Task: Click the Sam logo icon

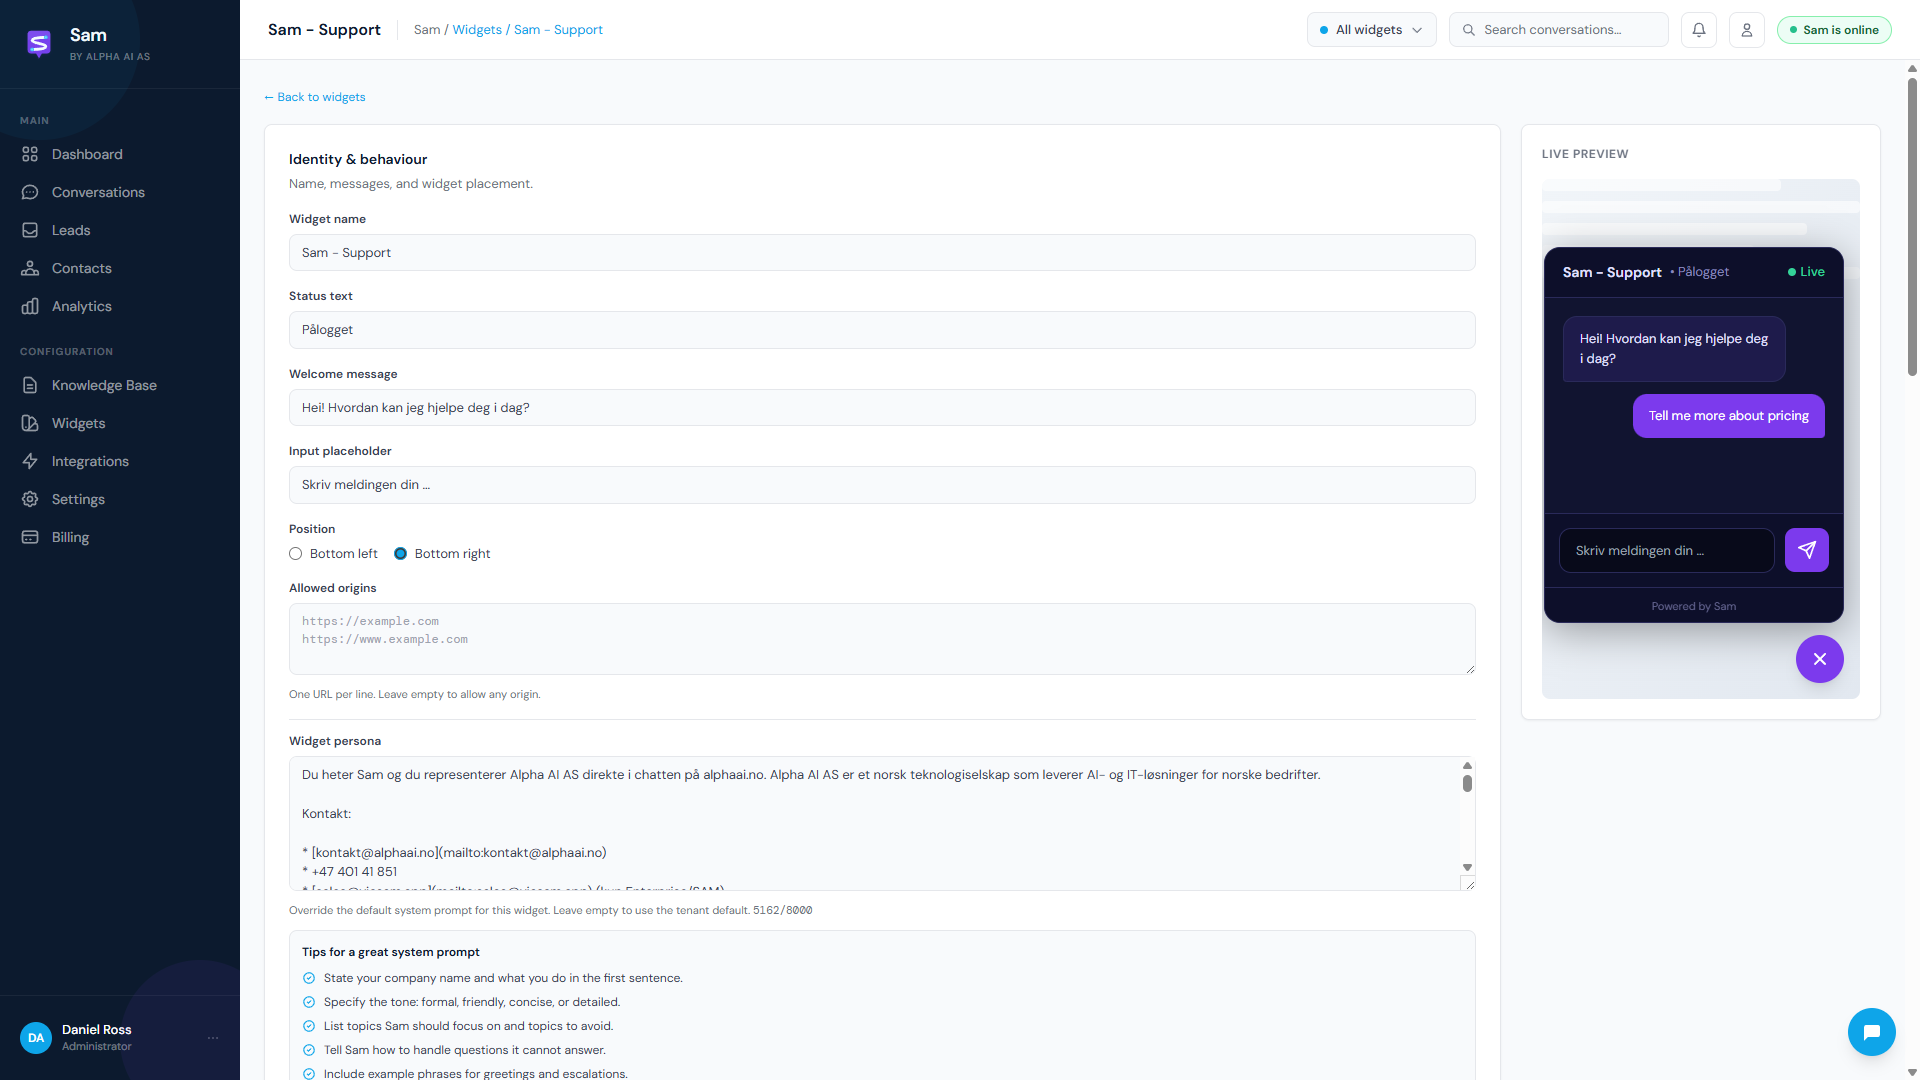Action: (x=39, y=43)
